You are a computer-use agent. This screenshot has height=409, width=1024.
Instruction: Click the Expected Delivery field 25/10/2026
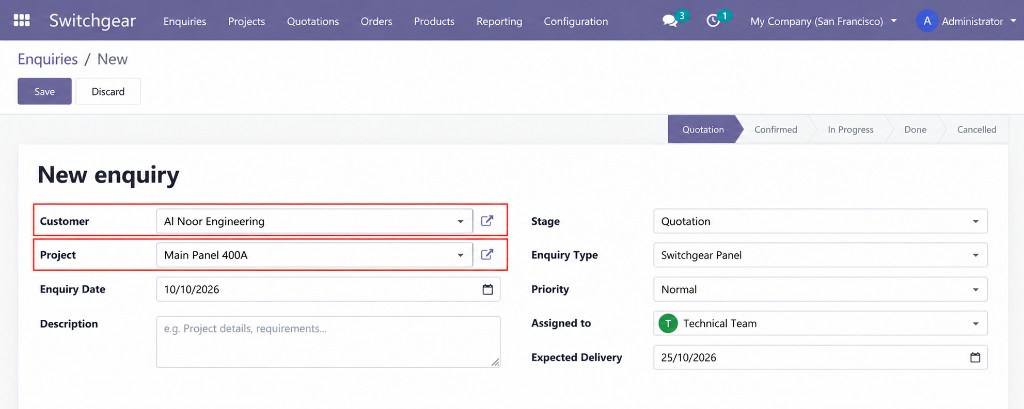coord(820,357)
